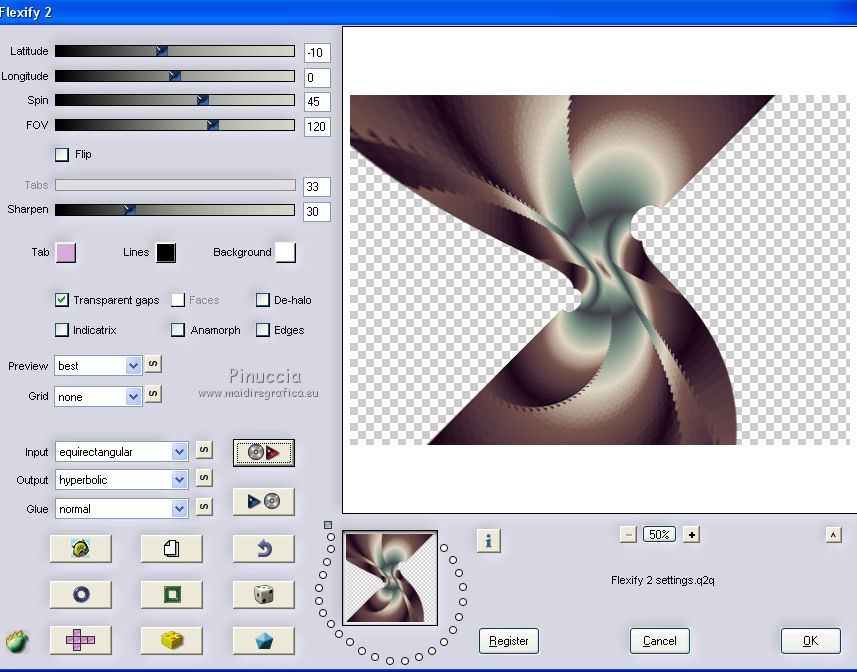
Task: Click the Sharpen slider handle
Action: (130, 209)
